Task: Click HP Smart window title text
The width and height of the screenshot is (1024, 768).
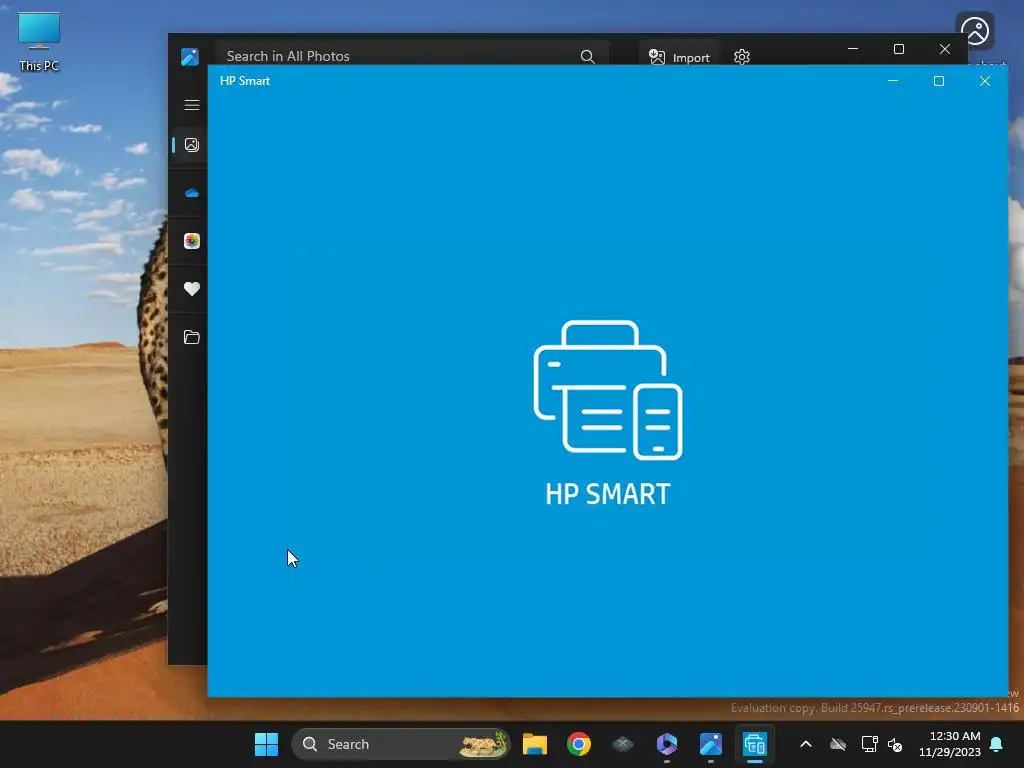Action: click(245, 81)
